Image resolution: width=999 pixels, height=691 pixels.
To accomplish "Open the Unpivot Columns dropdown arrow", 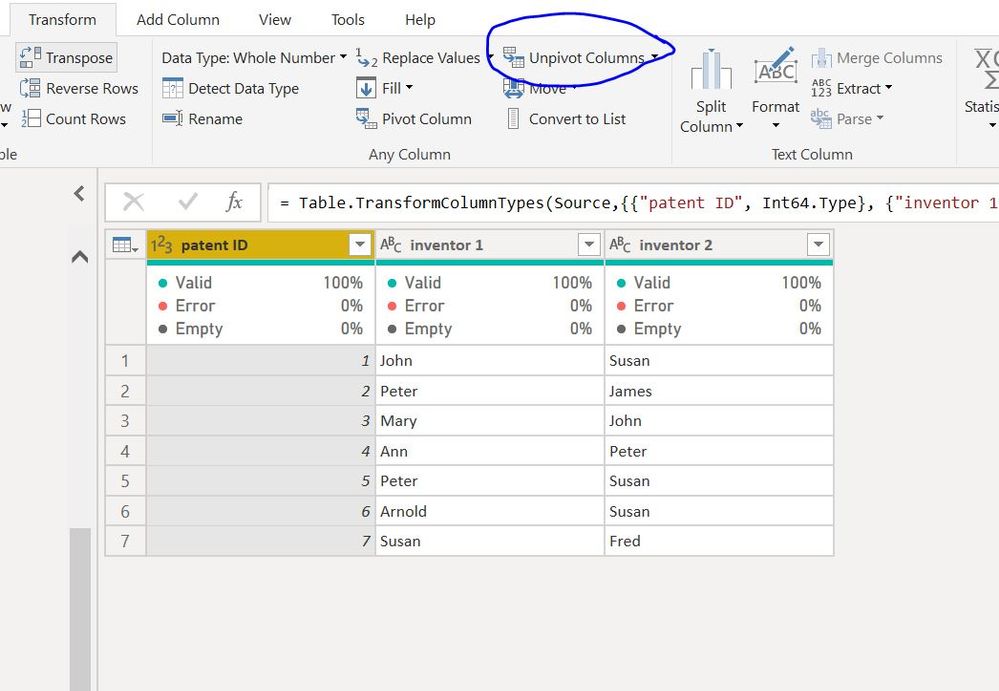I will point(654,57).
